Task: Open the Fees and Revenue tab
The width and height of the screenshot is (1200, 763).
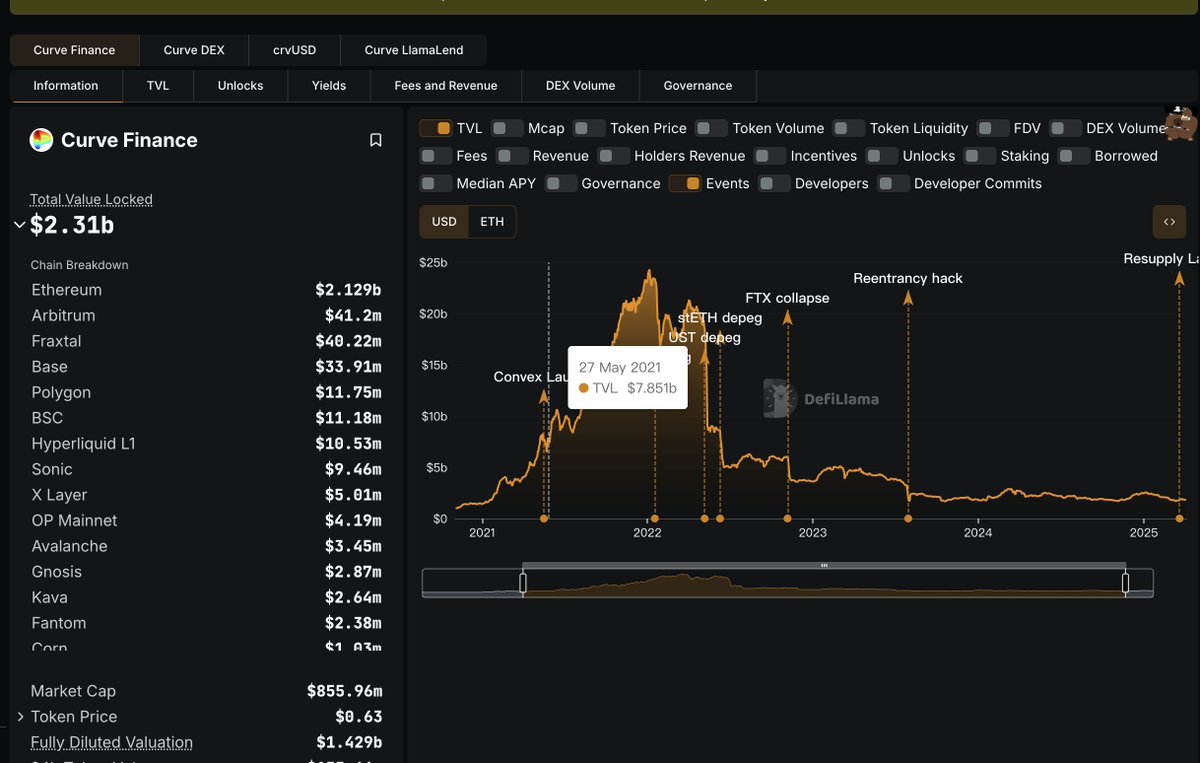Action: click(x=446, y=86)
